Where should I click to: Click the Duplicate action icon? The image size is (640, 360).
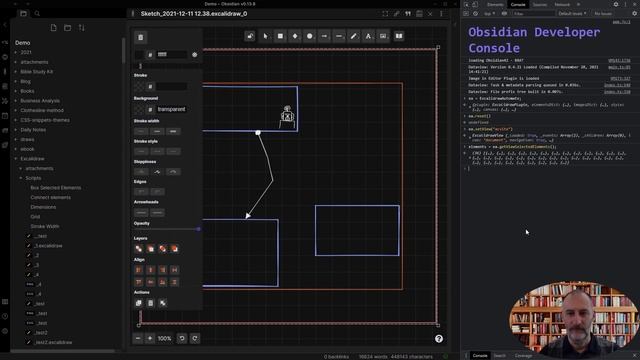pyautogui.click(x=139, y=303)
